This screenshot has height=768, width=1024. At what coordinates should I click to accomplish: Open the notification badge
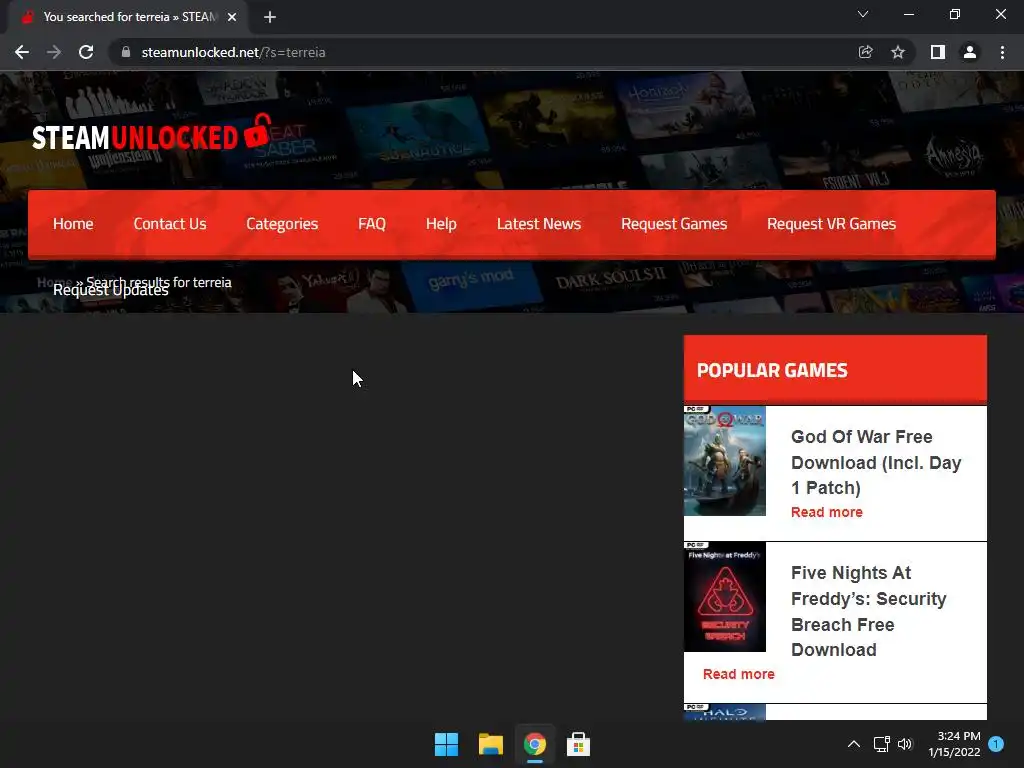(996, 744)
